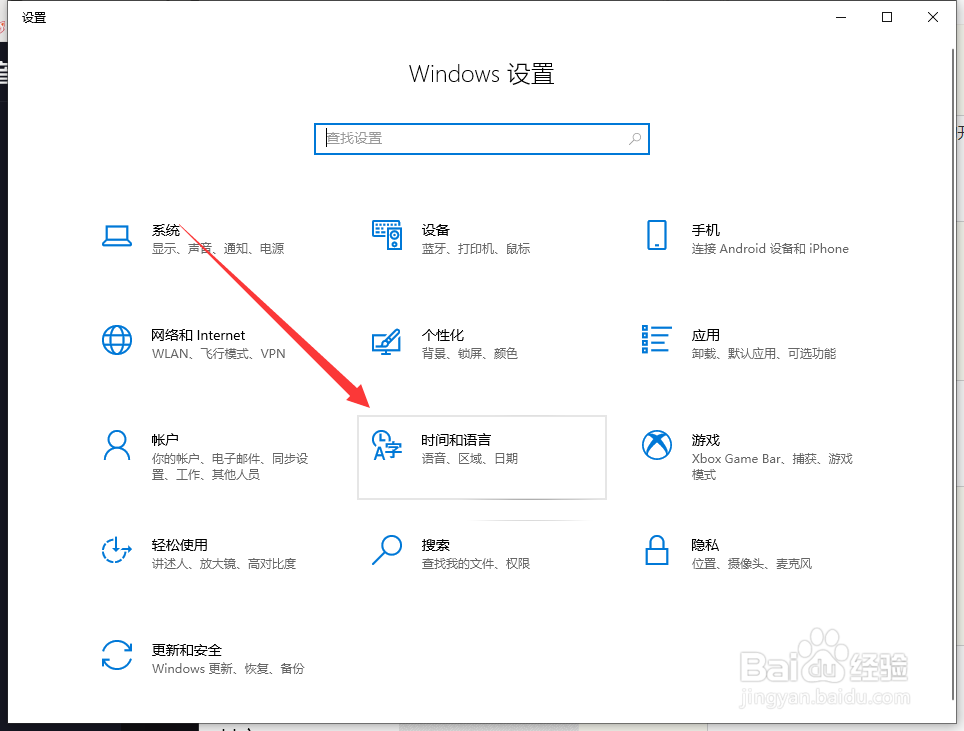The width and height of the screenshot is (964, 731).
Task: Select the 手机 heading
Action: click(x=705, y=230)
